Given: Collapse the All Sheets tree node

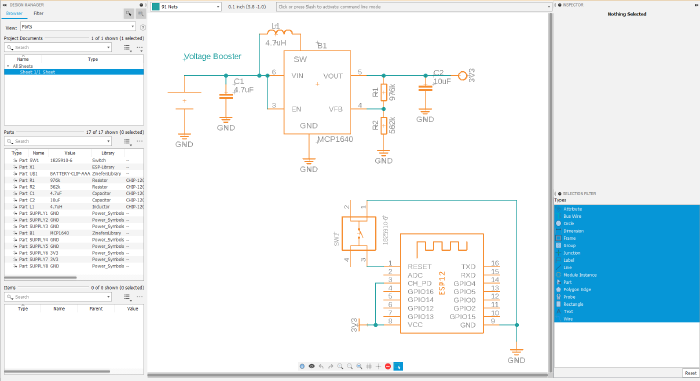Looking at the screenshot, I should tap(8, 66).
